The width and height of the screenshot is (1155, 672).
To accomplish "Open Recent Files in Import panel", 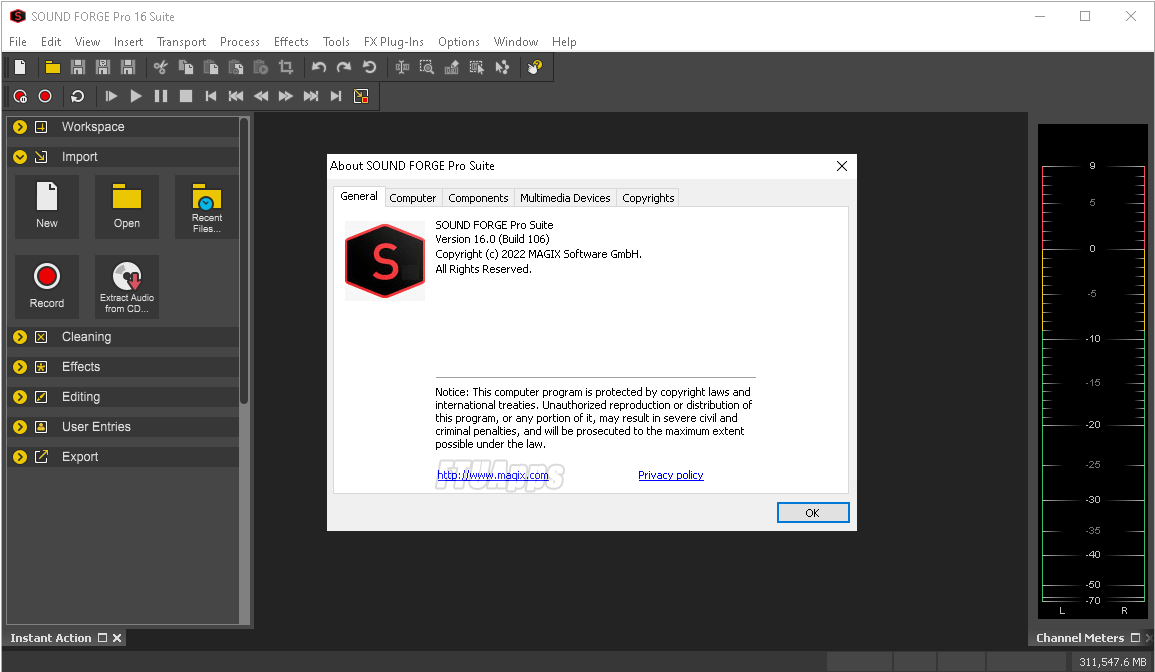I will pyautogui.click(x=206, y=206).
